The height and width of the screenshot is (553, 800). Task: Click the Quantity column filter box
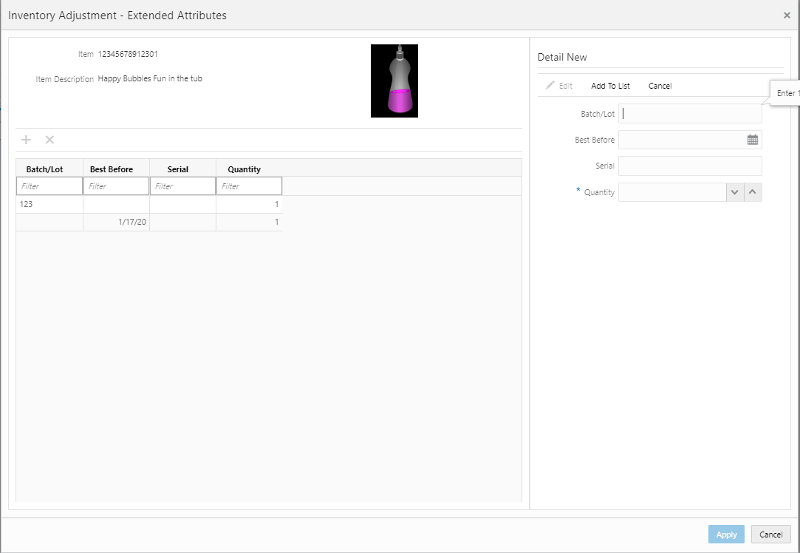(249, 186)
